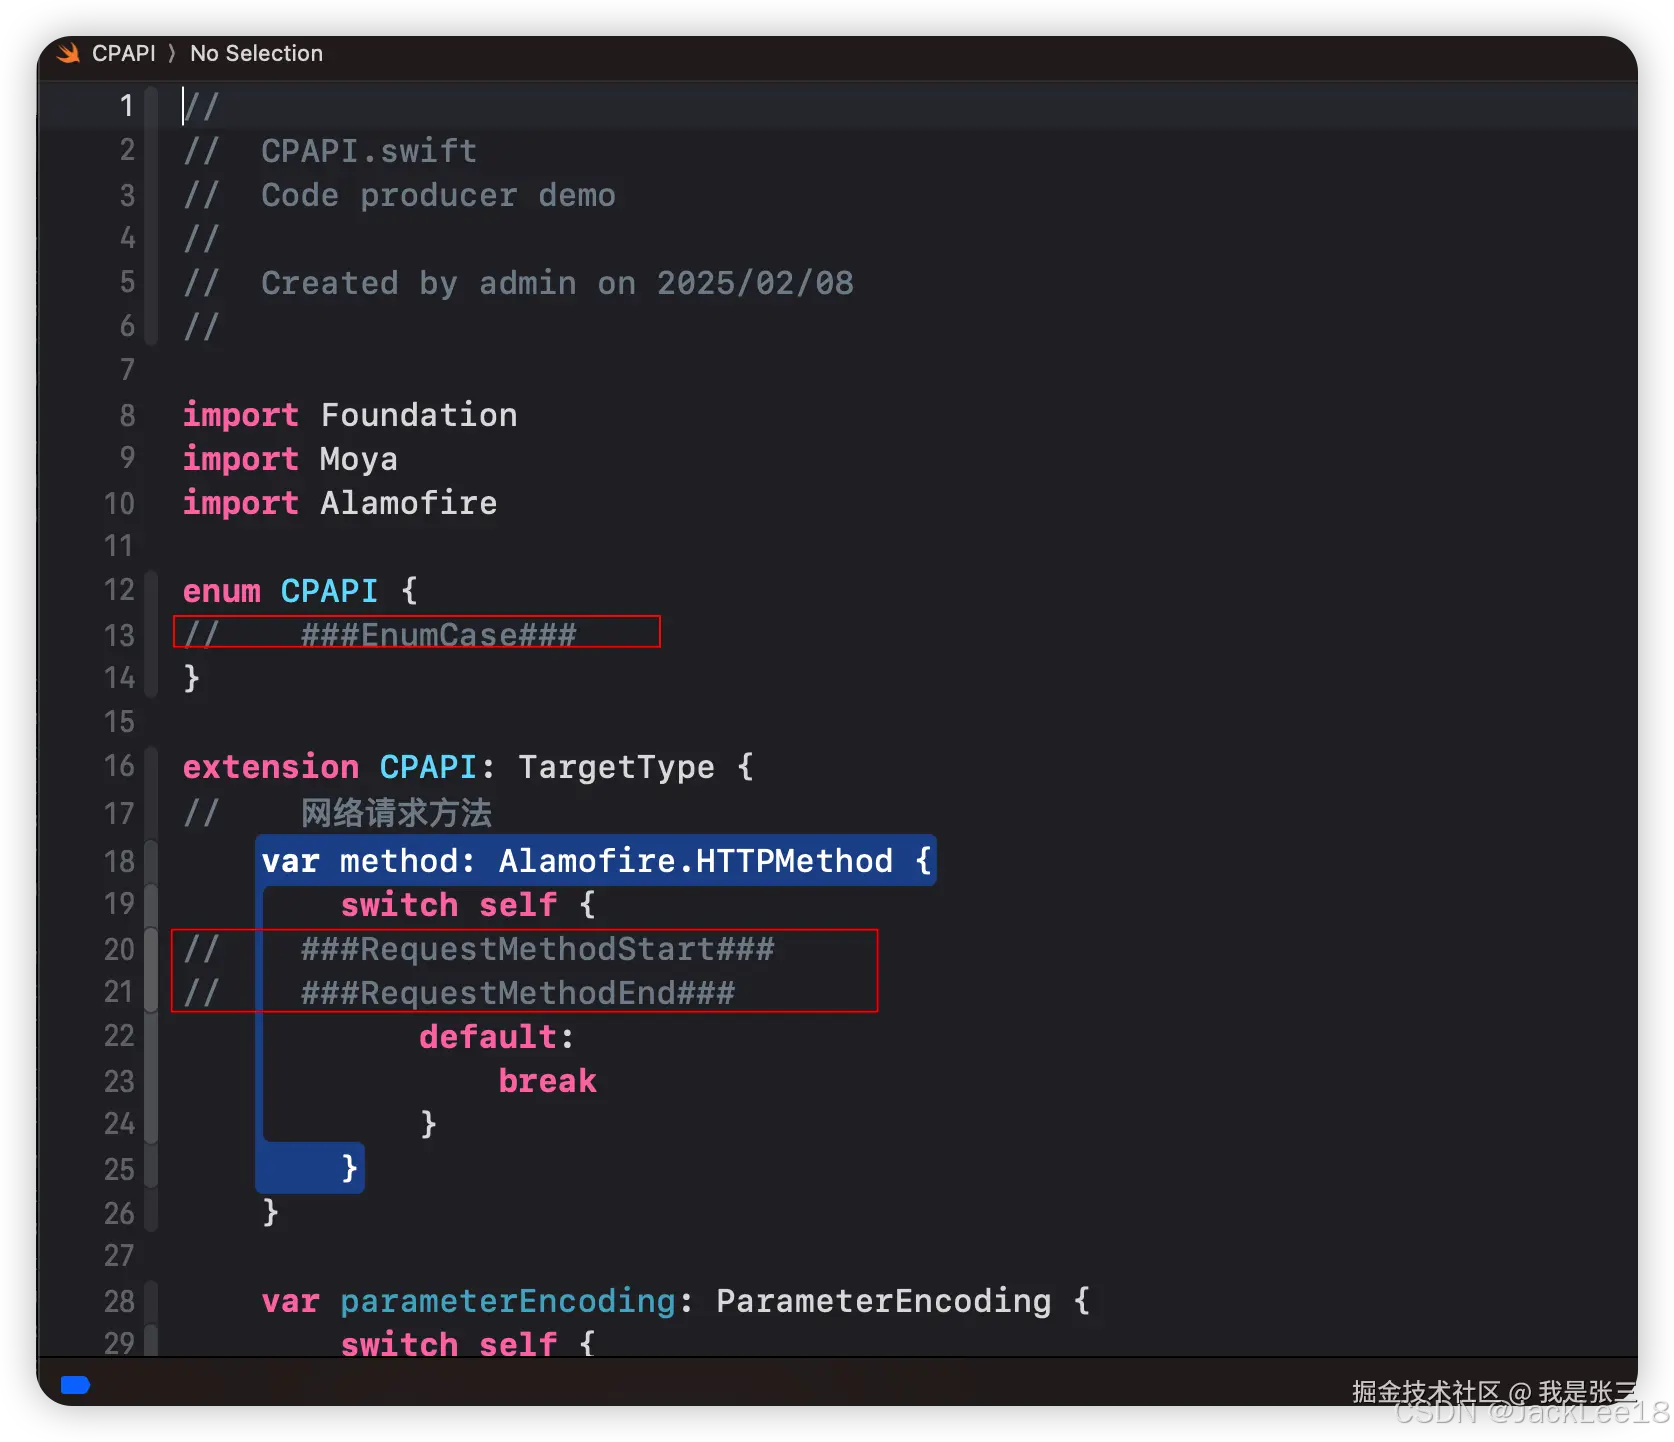
Task: Click the Alamofire.HTTPMethod type
Action: pyautogui.click(x=696, y=861)
